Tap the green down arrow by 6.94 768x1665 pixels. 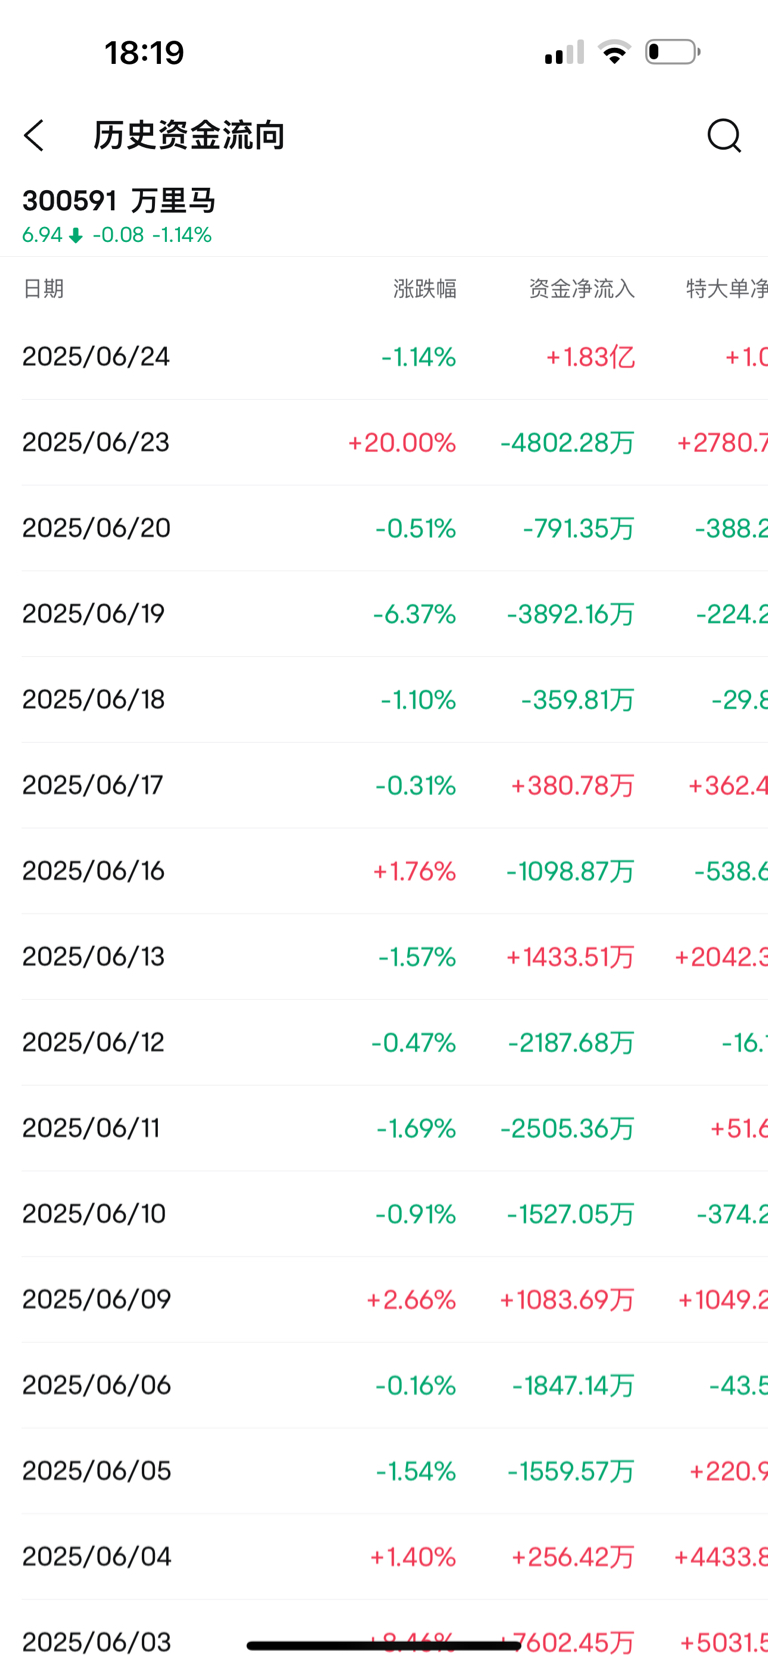76,235
